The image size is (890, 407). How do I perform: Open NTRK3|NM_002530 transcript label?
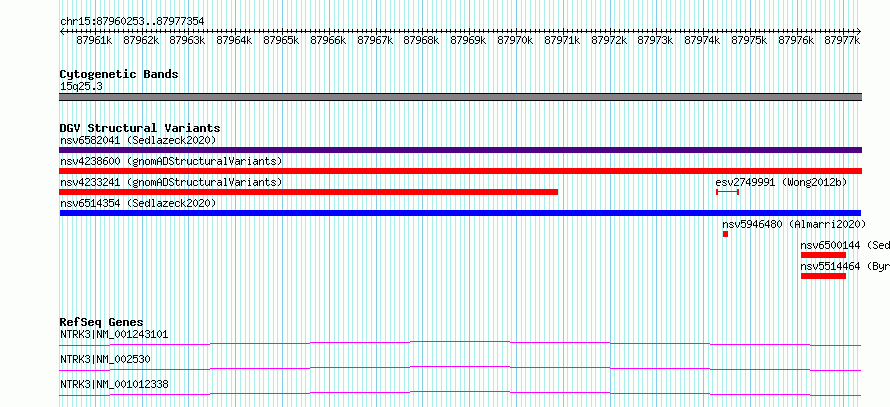click(105, 359)
